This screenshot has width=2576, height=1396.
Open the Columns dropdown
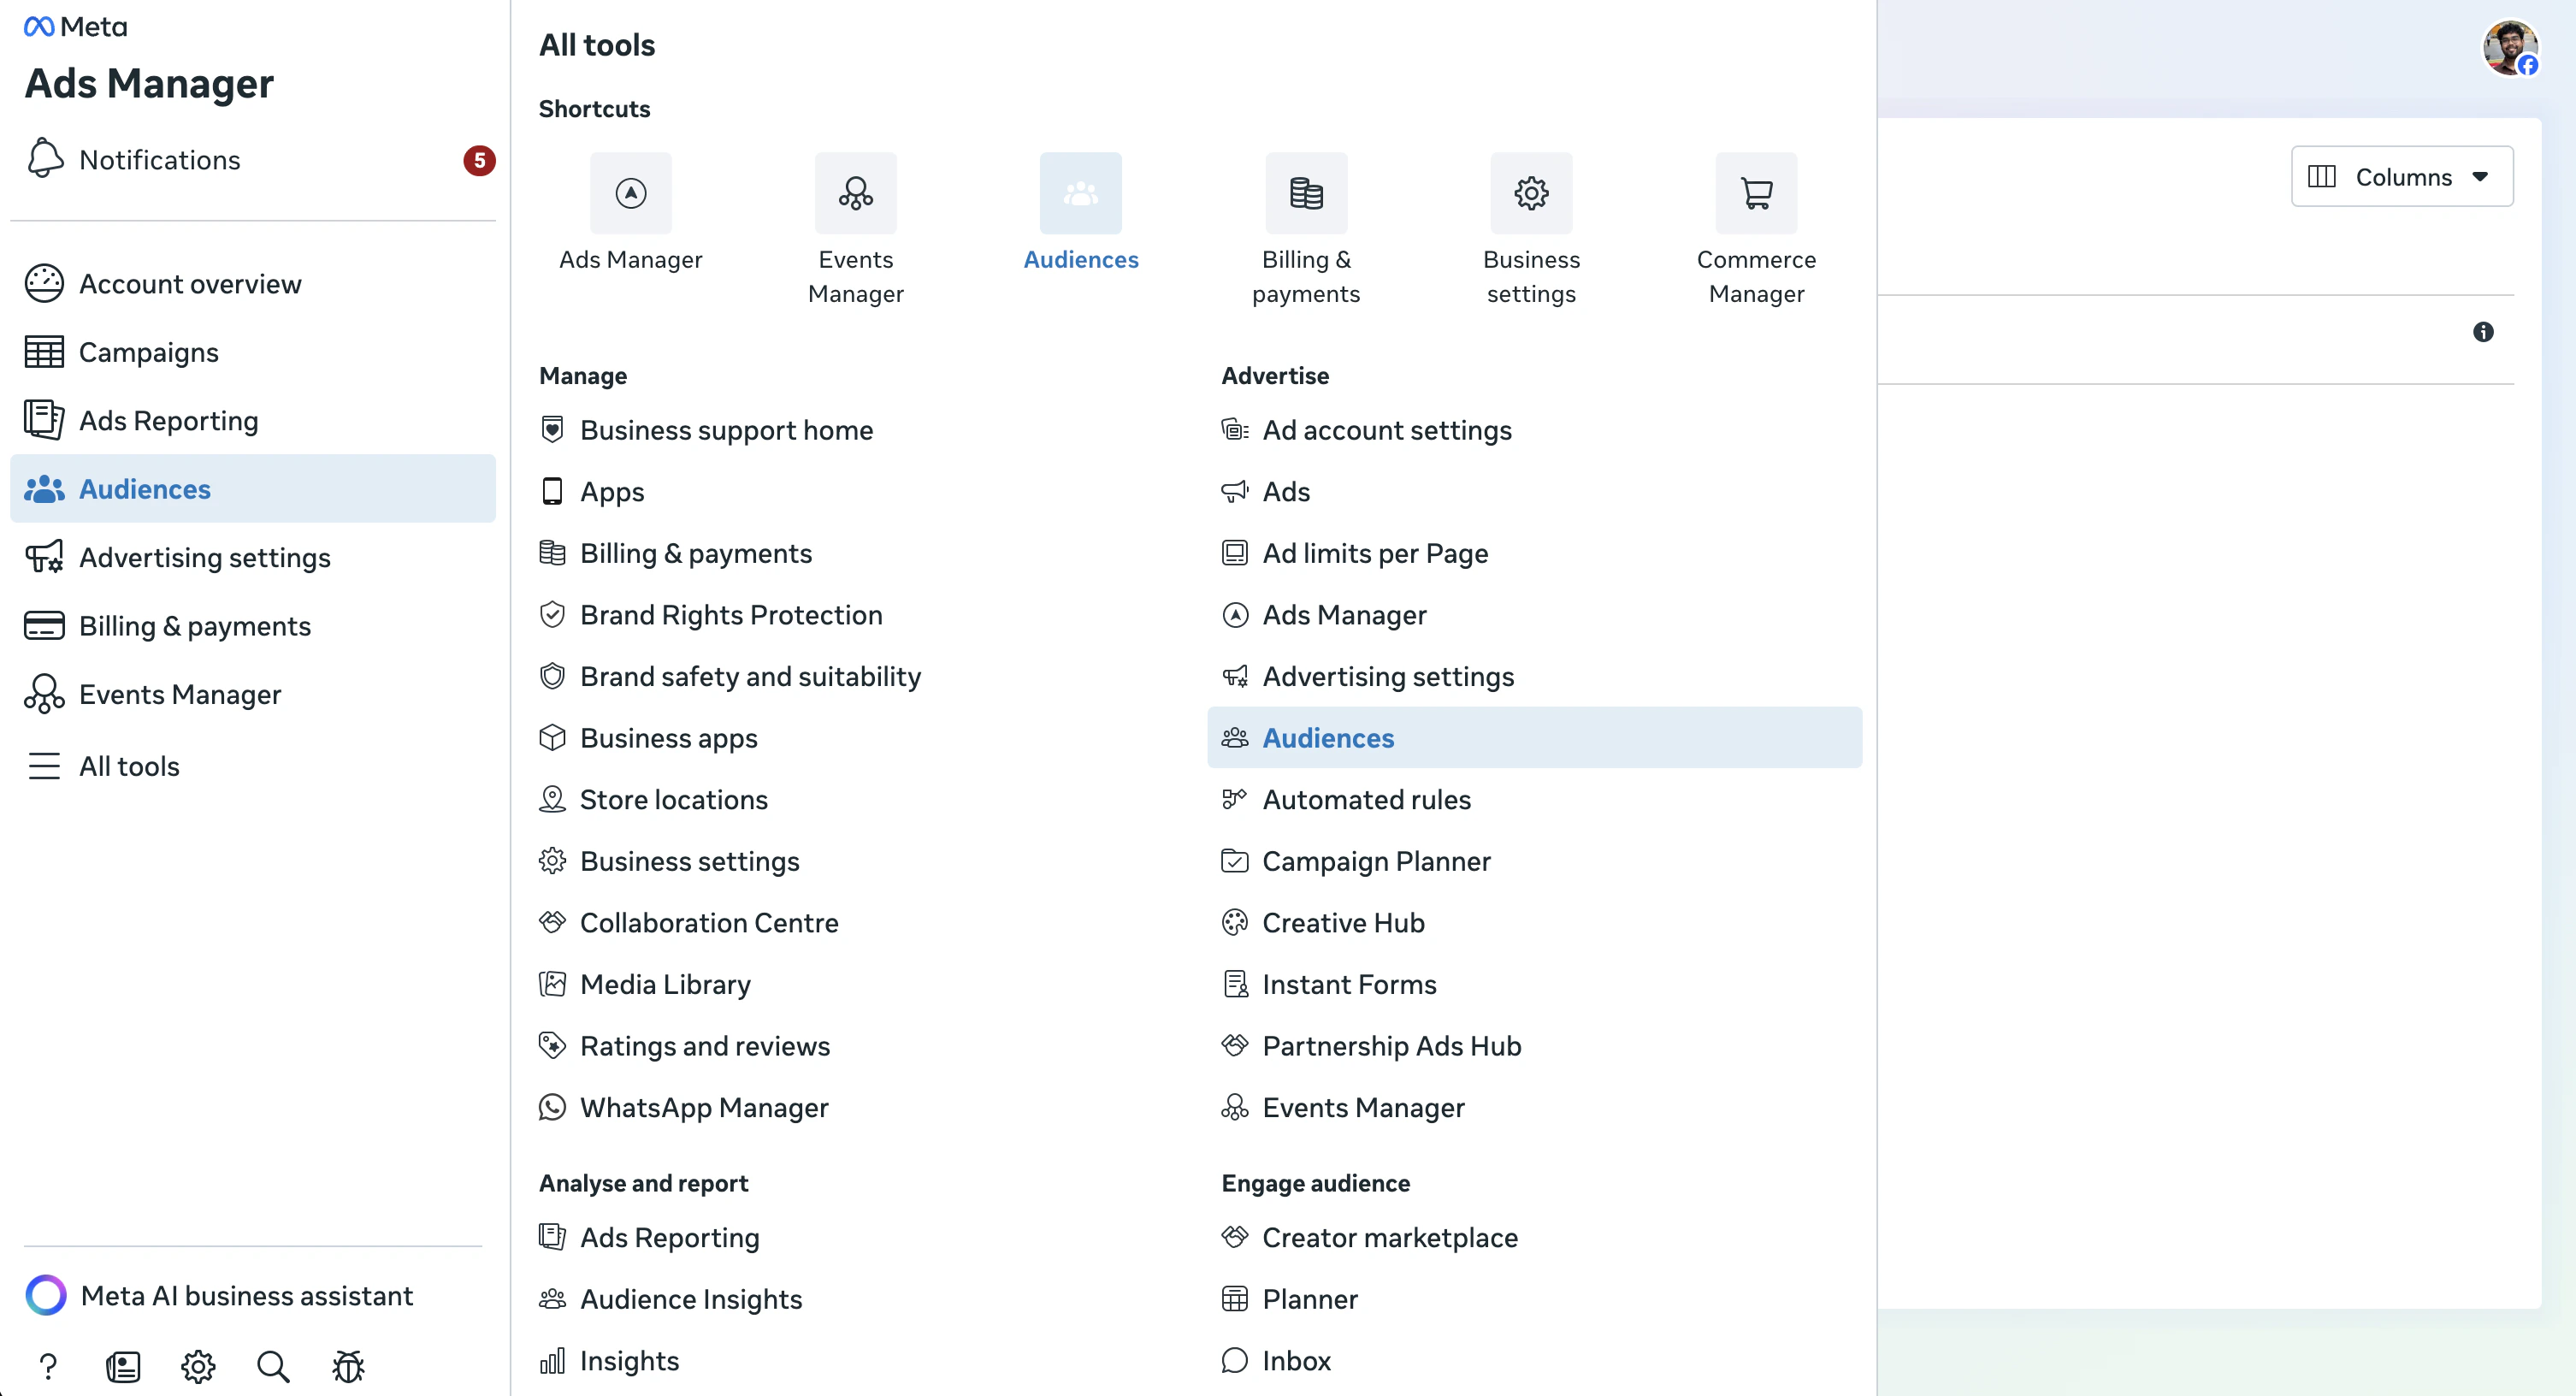click(2402, 177)
